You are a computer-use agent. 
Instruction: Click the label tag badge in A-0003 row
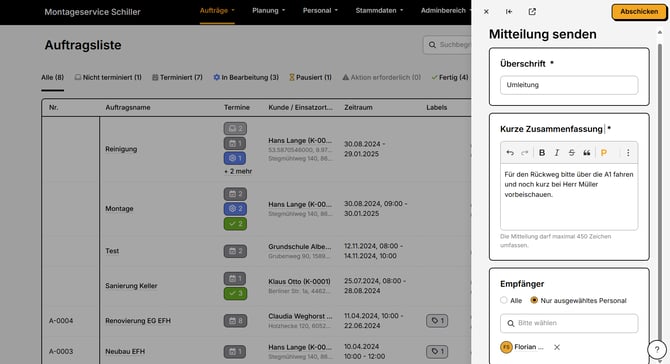point(437,352)
